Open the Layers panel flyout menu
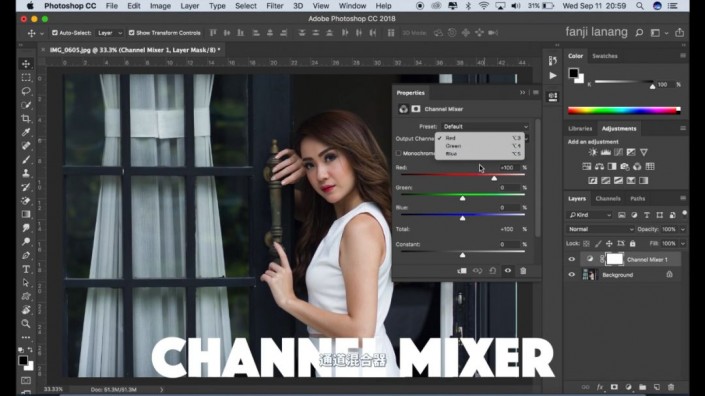The width and height of the screenshot is (705, 396). 683,198
